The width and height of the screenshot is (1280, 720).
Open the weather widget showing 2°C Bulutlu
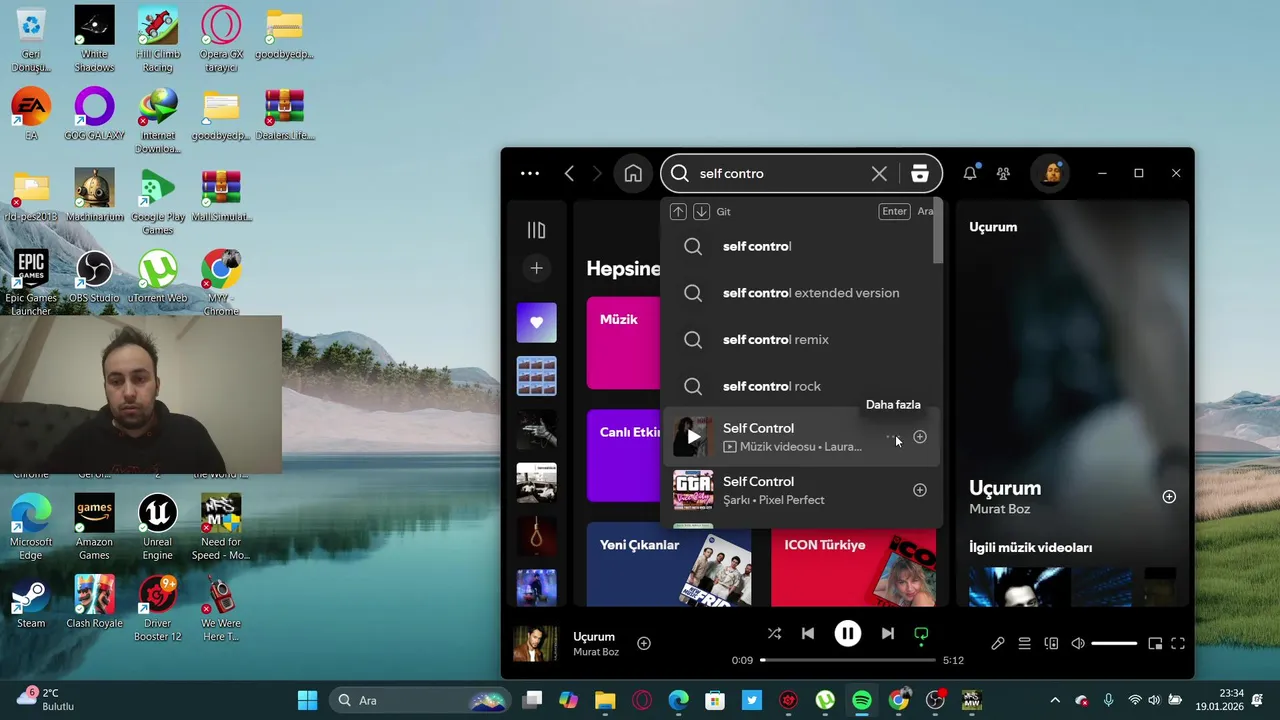click(x=45, y=699)
